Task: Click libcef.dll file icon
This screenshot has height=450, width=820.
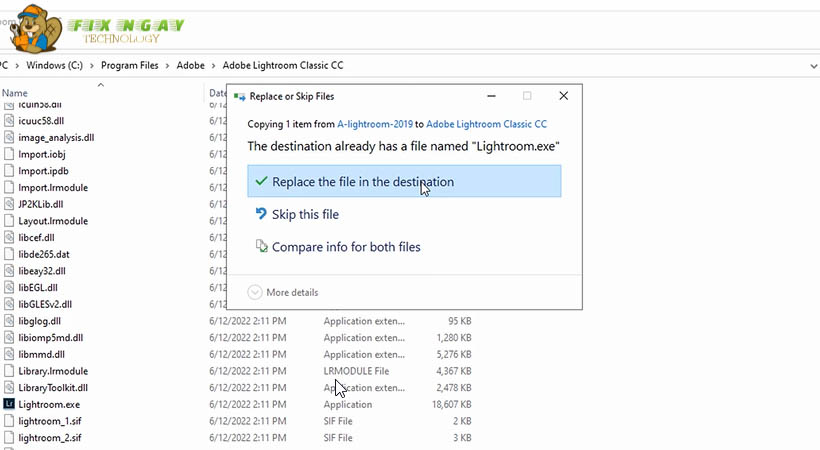Action: (8, 237)
